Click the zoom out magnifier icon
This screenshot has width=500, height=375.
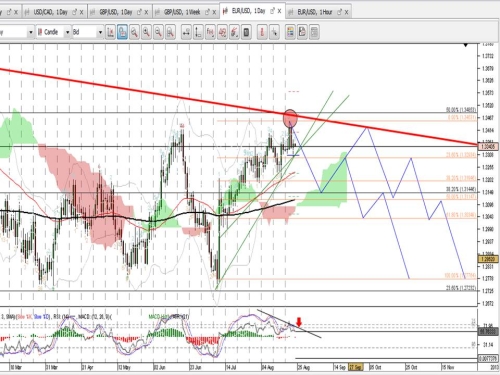tap(158, 32)
